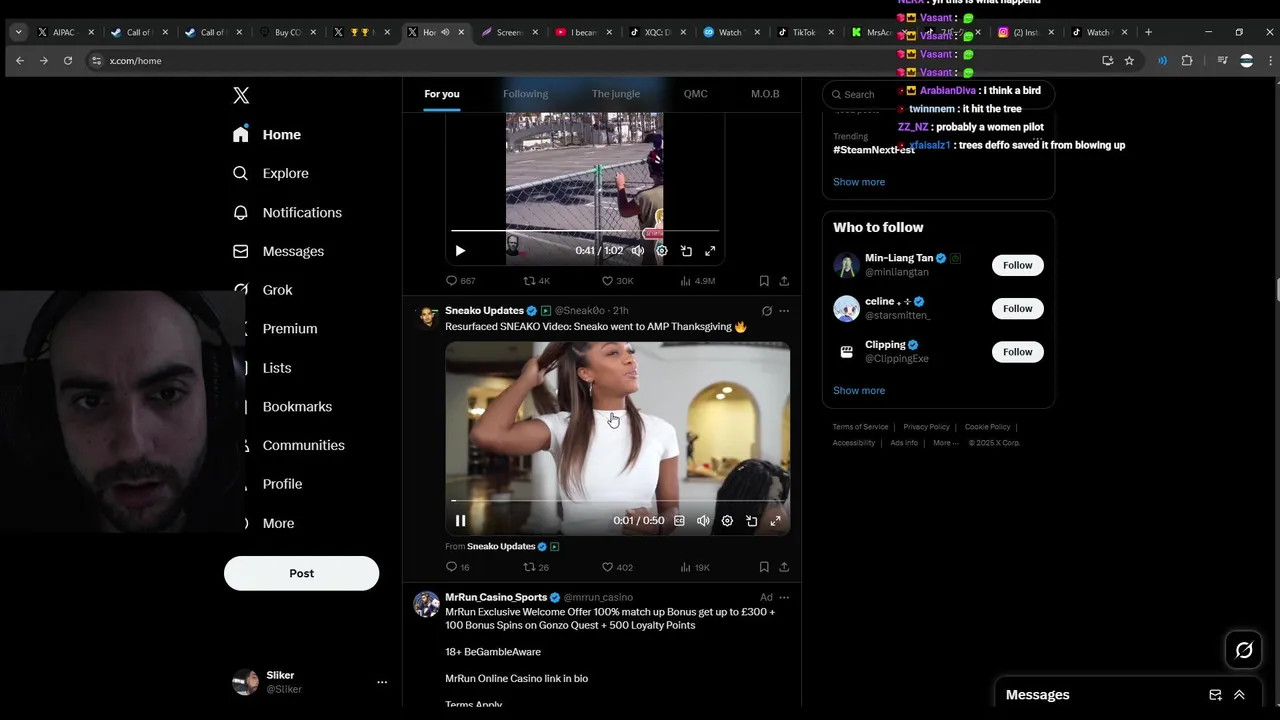Viewport: 1280px width, 720px height.
Task: Fullscreen the Sneako video
Action: click(x=775, y=521)
